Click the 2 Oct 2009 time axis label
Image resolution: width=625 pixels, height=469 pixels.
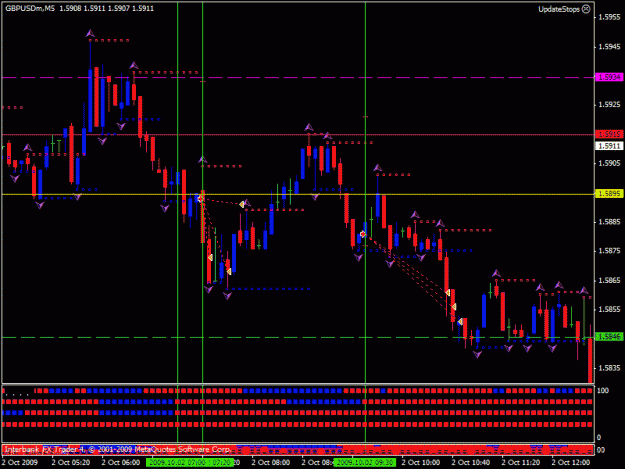click(x=20, y=463)
